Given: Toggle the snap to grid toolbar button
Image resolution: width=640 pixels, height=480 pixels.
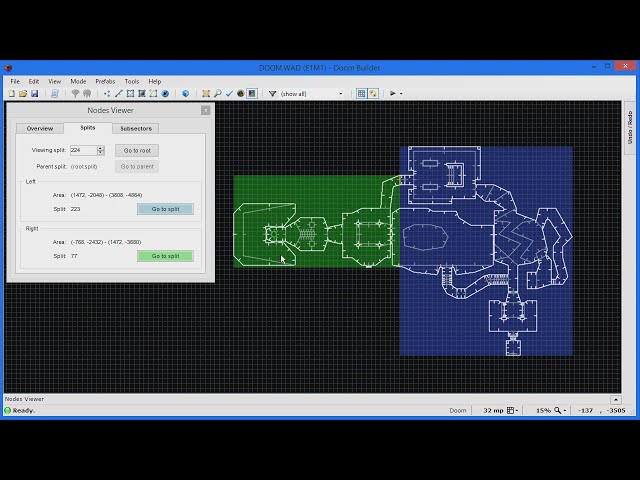Looking at the screenshot, I should click(x=361, y=94).
